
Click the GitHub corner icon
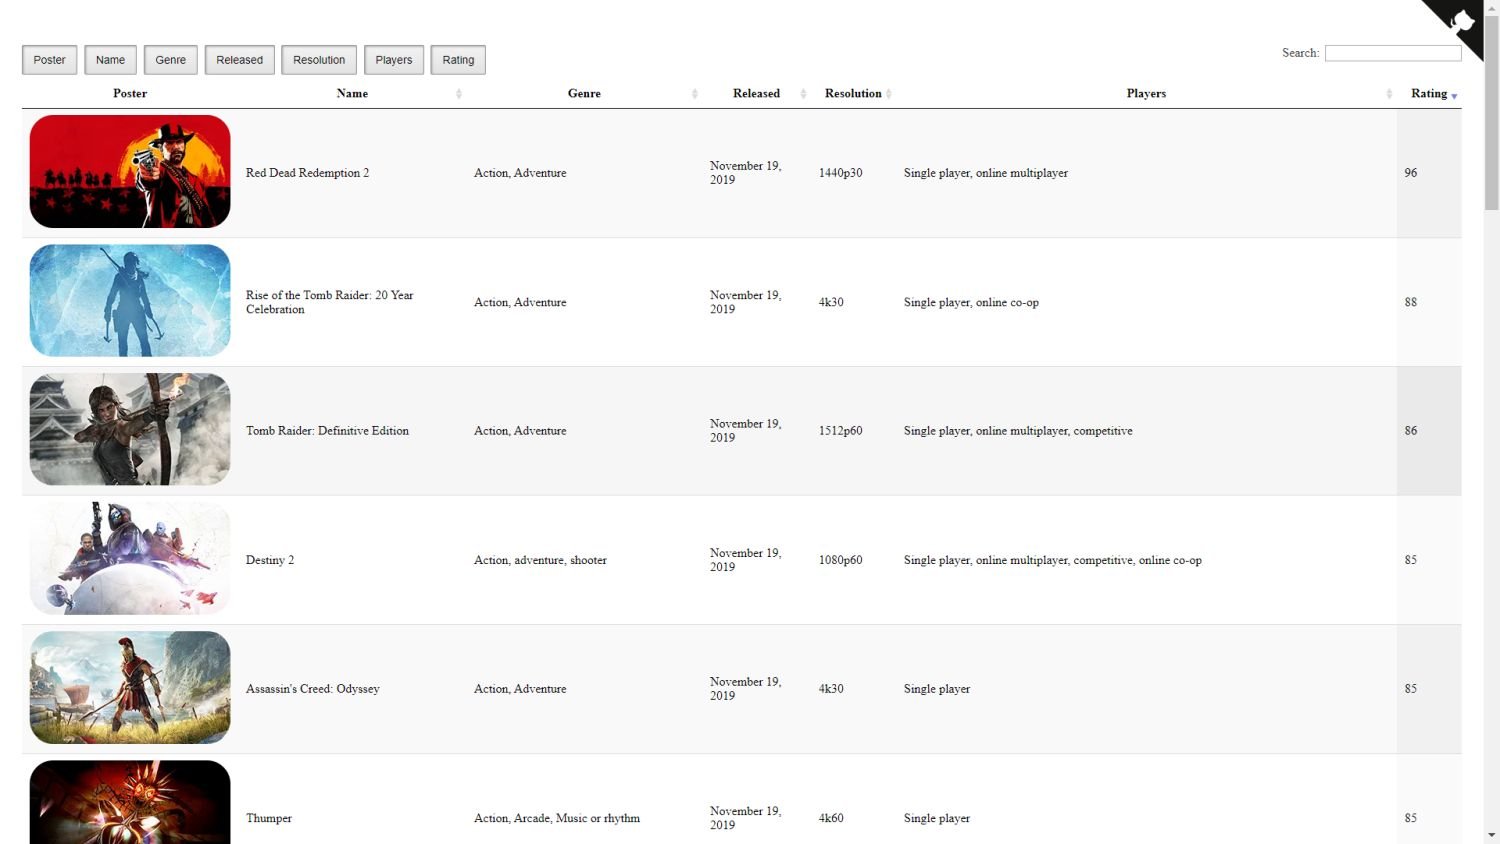tap(1460, 22)
